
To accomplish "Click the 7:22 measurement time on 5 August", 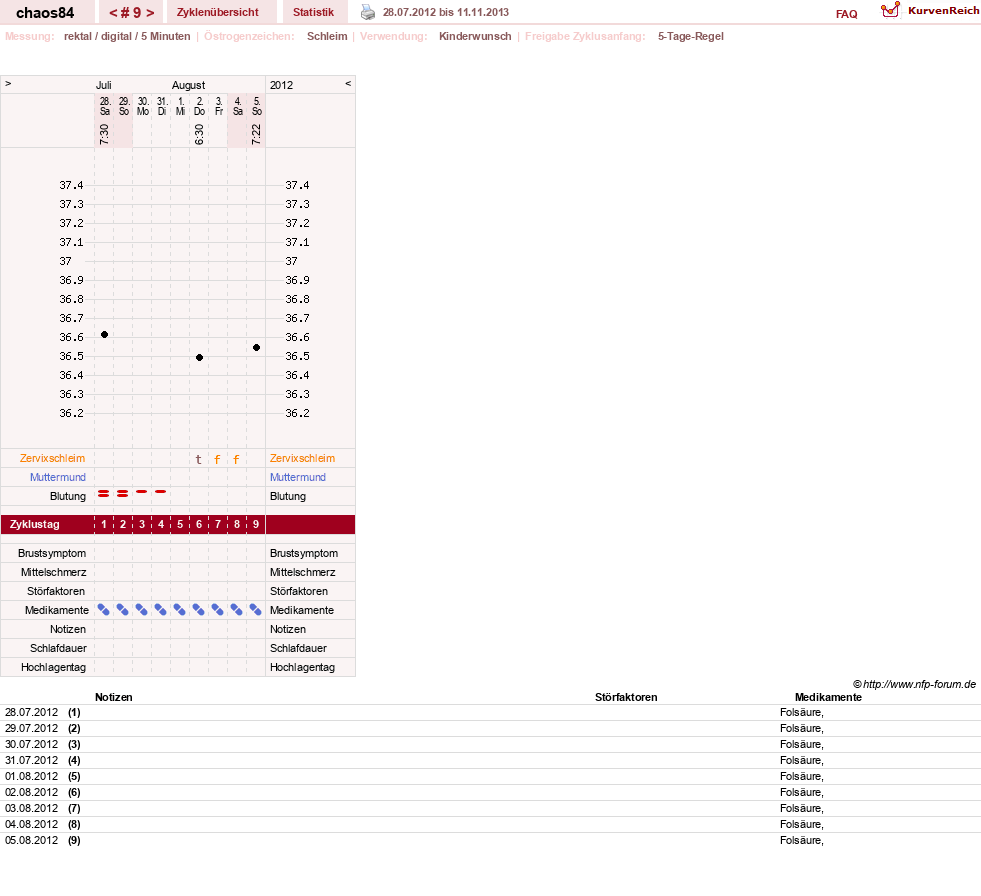I will [256, 134].
